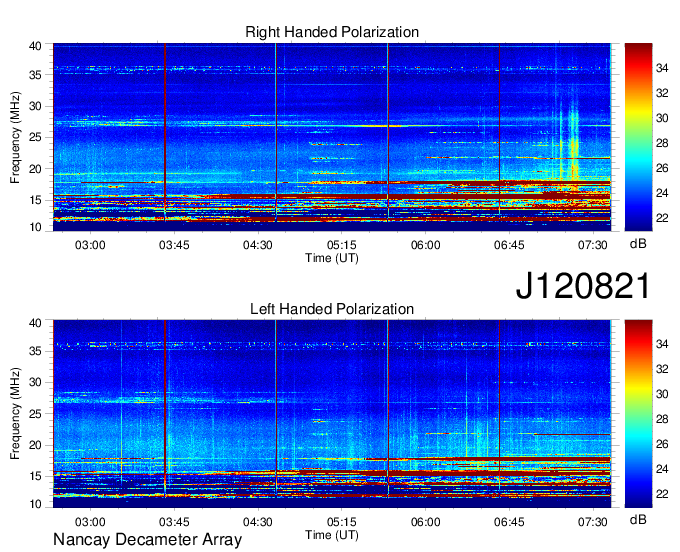
Task: Click the 34 value on Right Handed colorbar
Action: [x=662, y=67]
